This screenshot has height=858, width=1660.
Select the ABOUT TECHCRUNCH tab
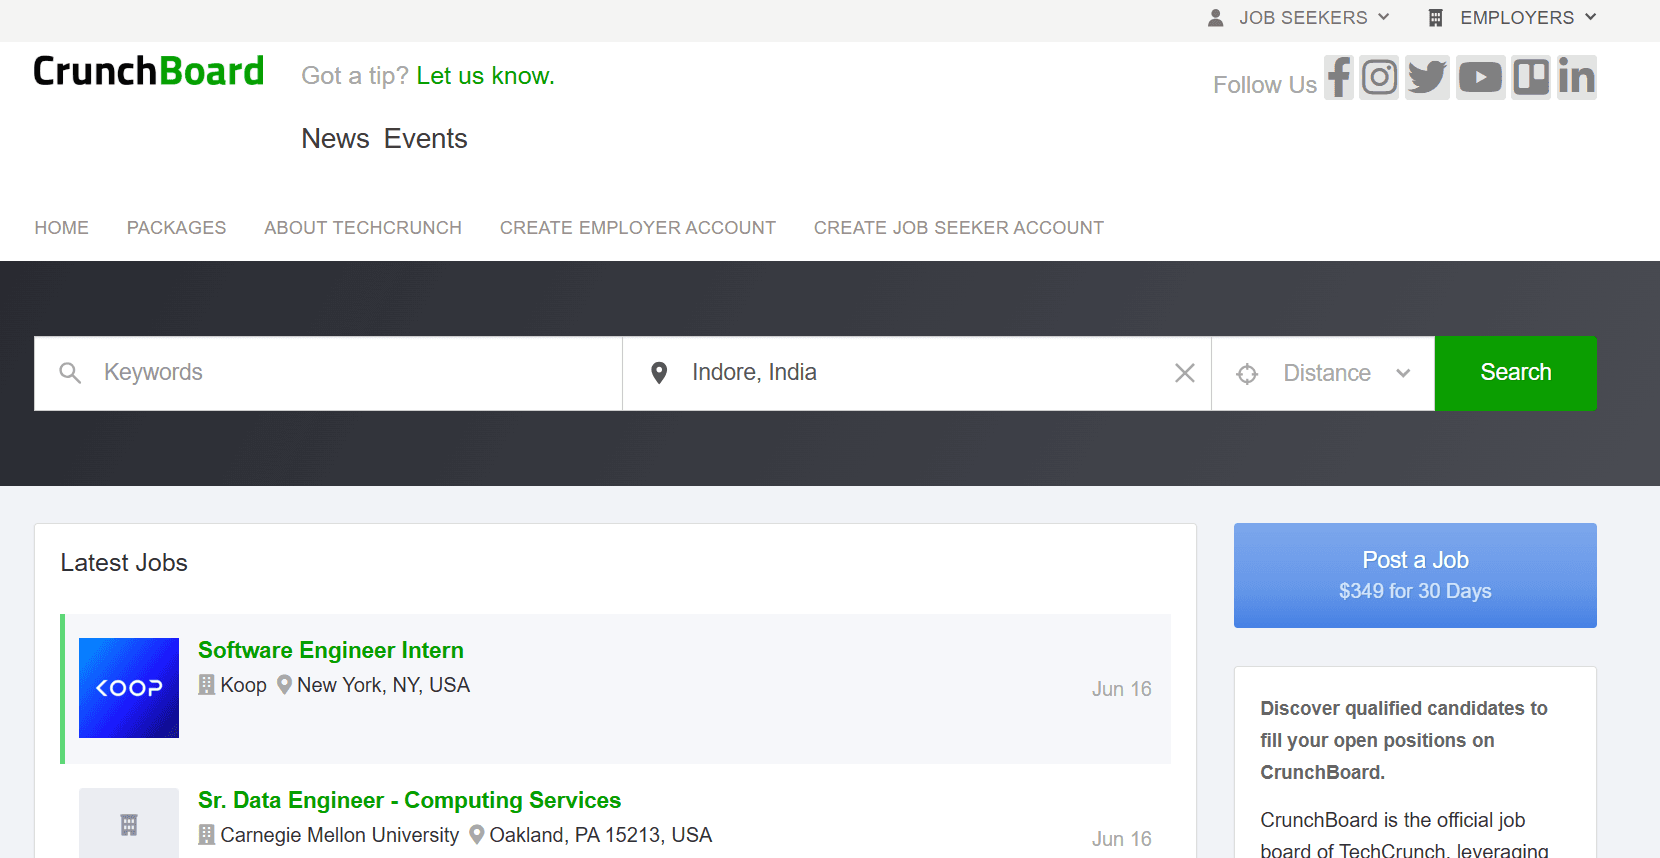(x=362, y=227)
